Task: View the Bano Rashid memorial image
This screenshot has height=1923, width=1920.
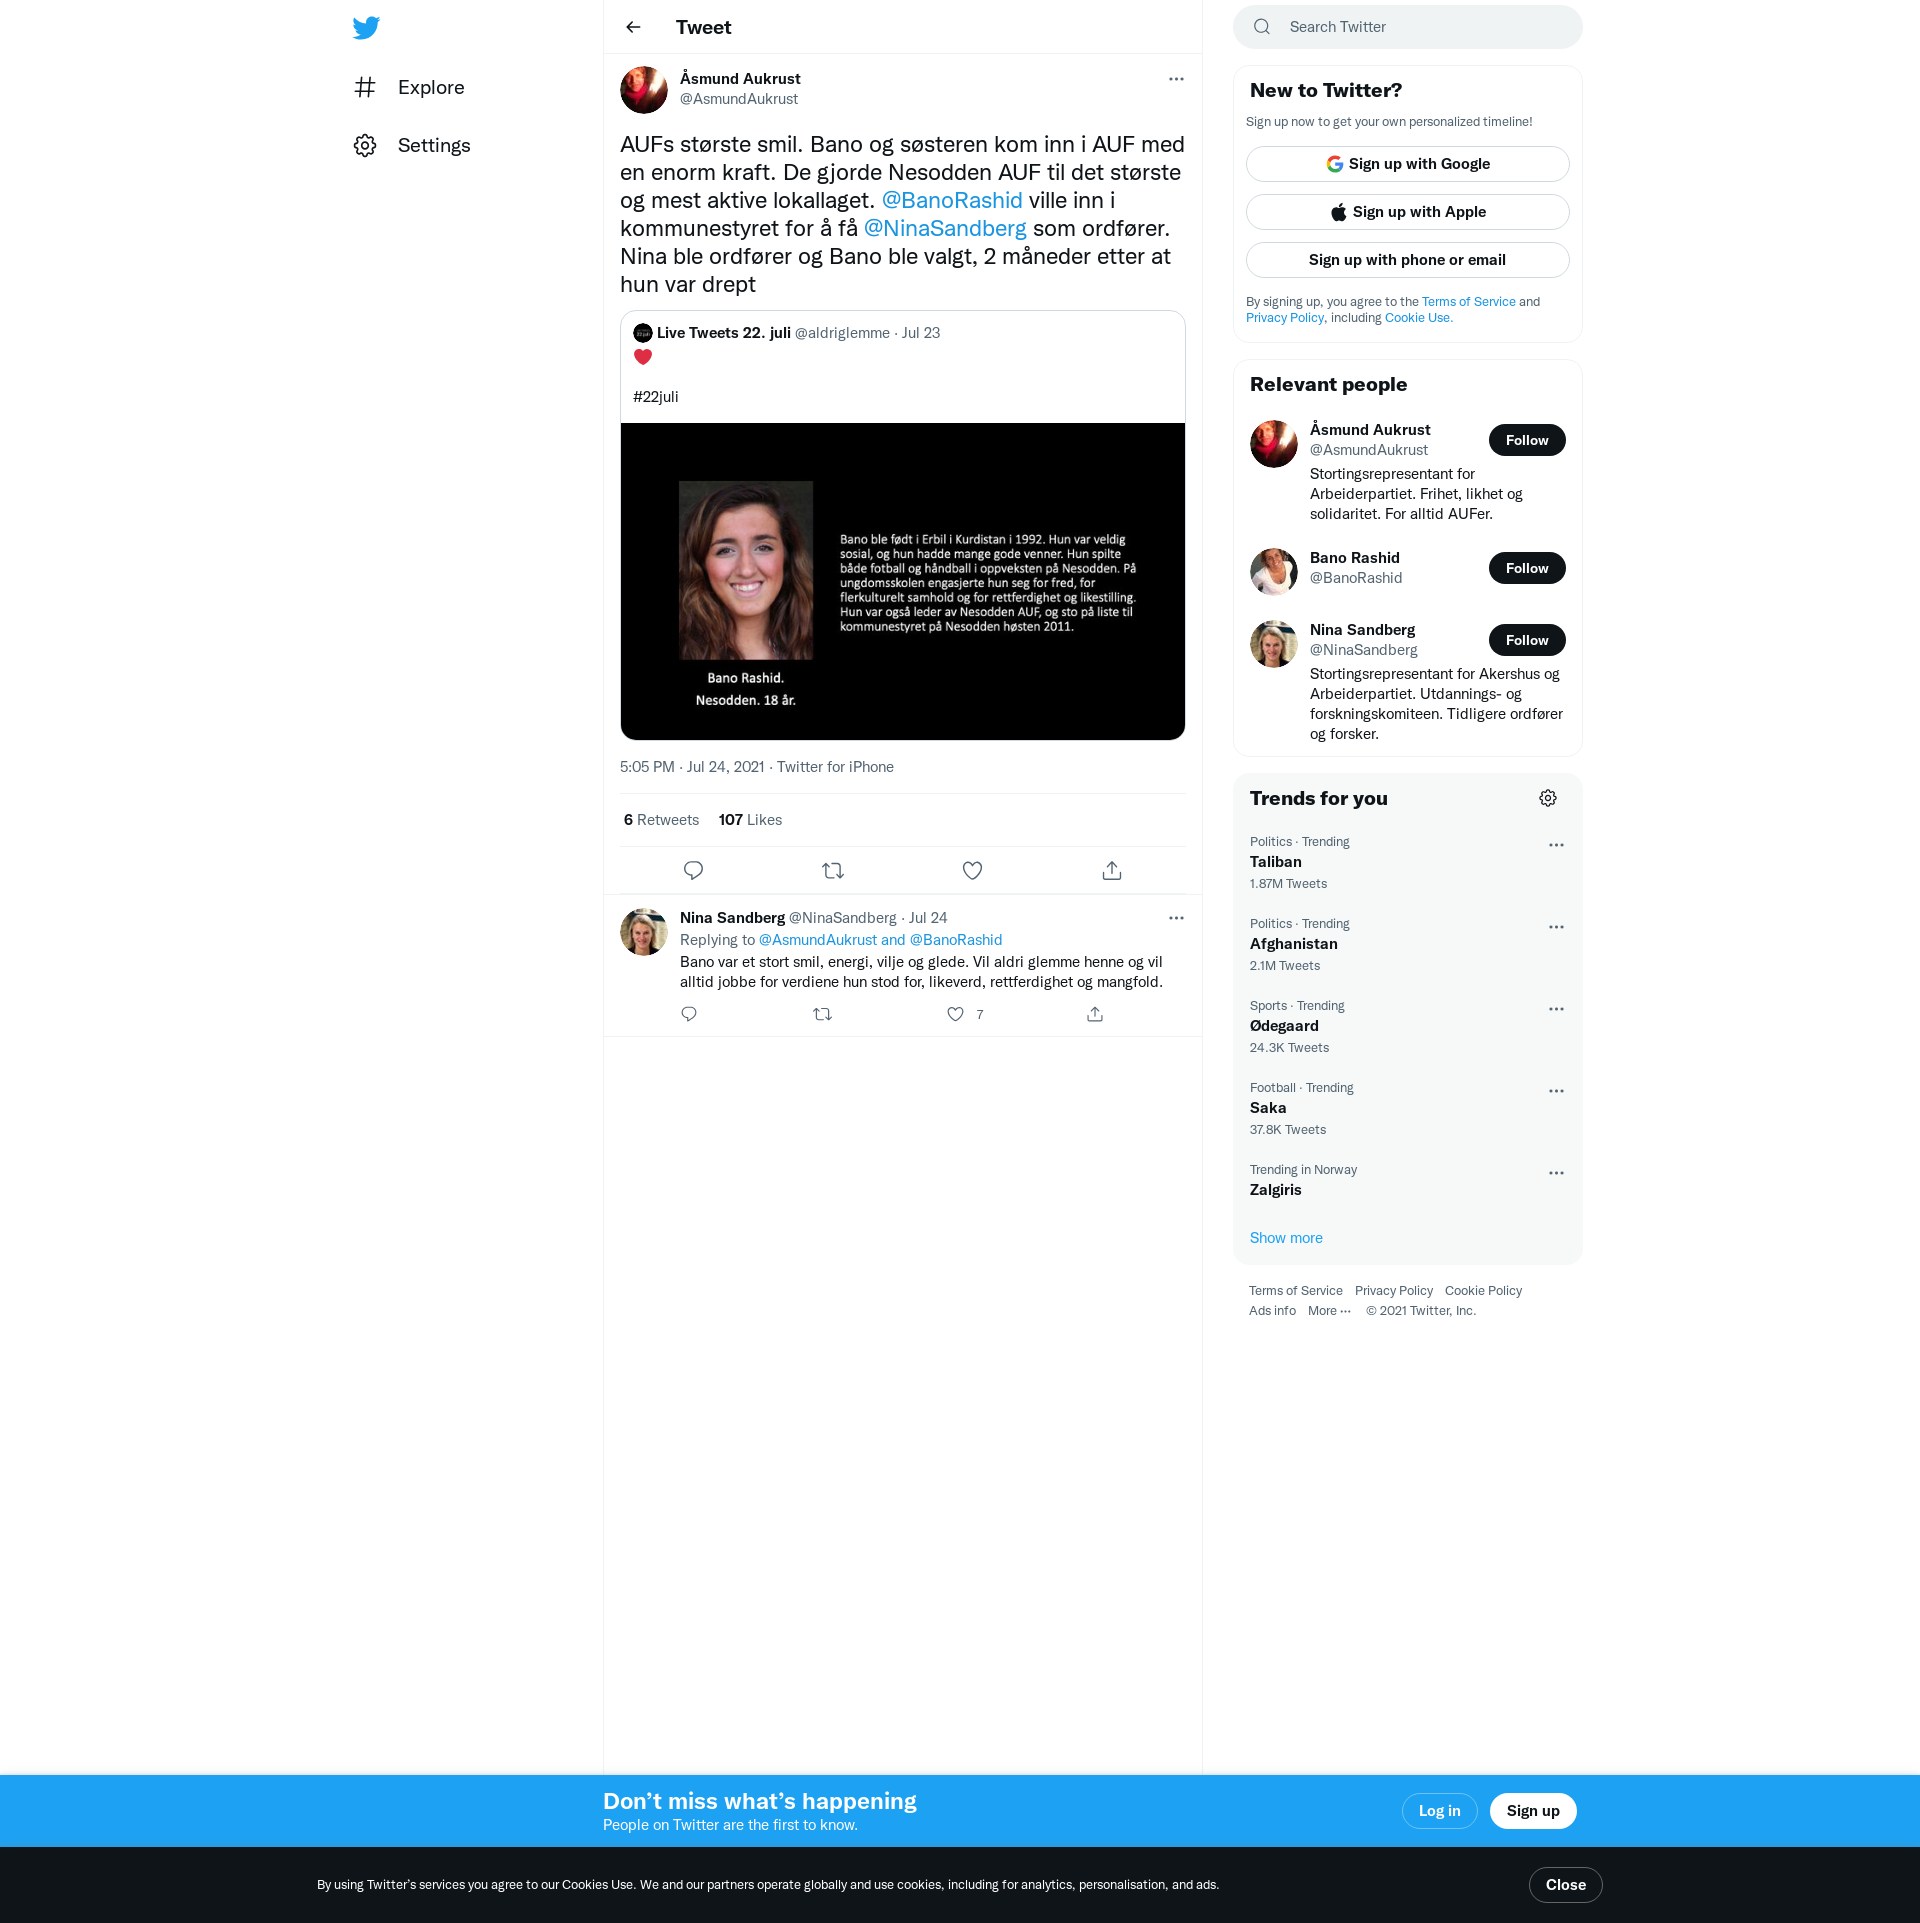Action: coord(902,581)
